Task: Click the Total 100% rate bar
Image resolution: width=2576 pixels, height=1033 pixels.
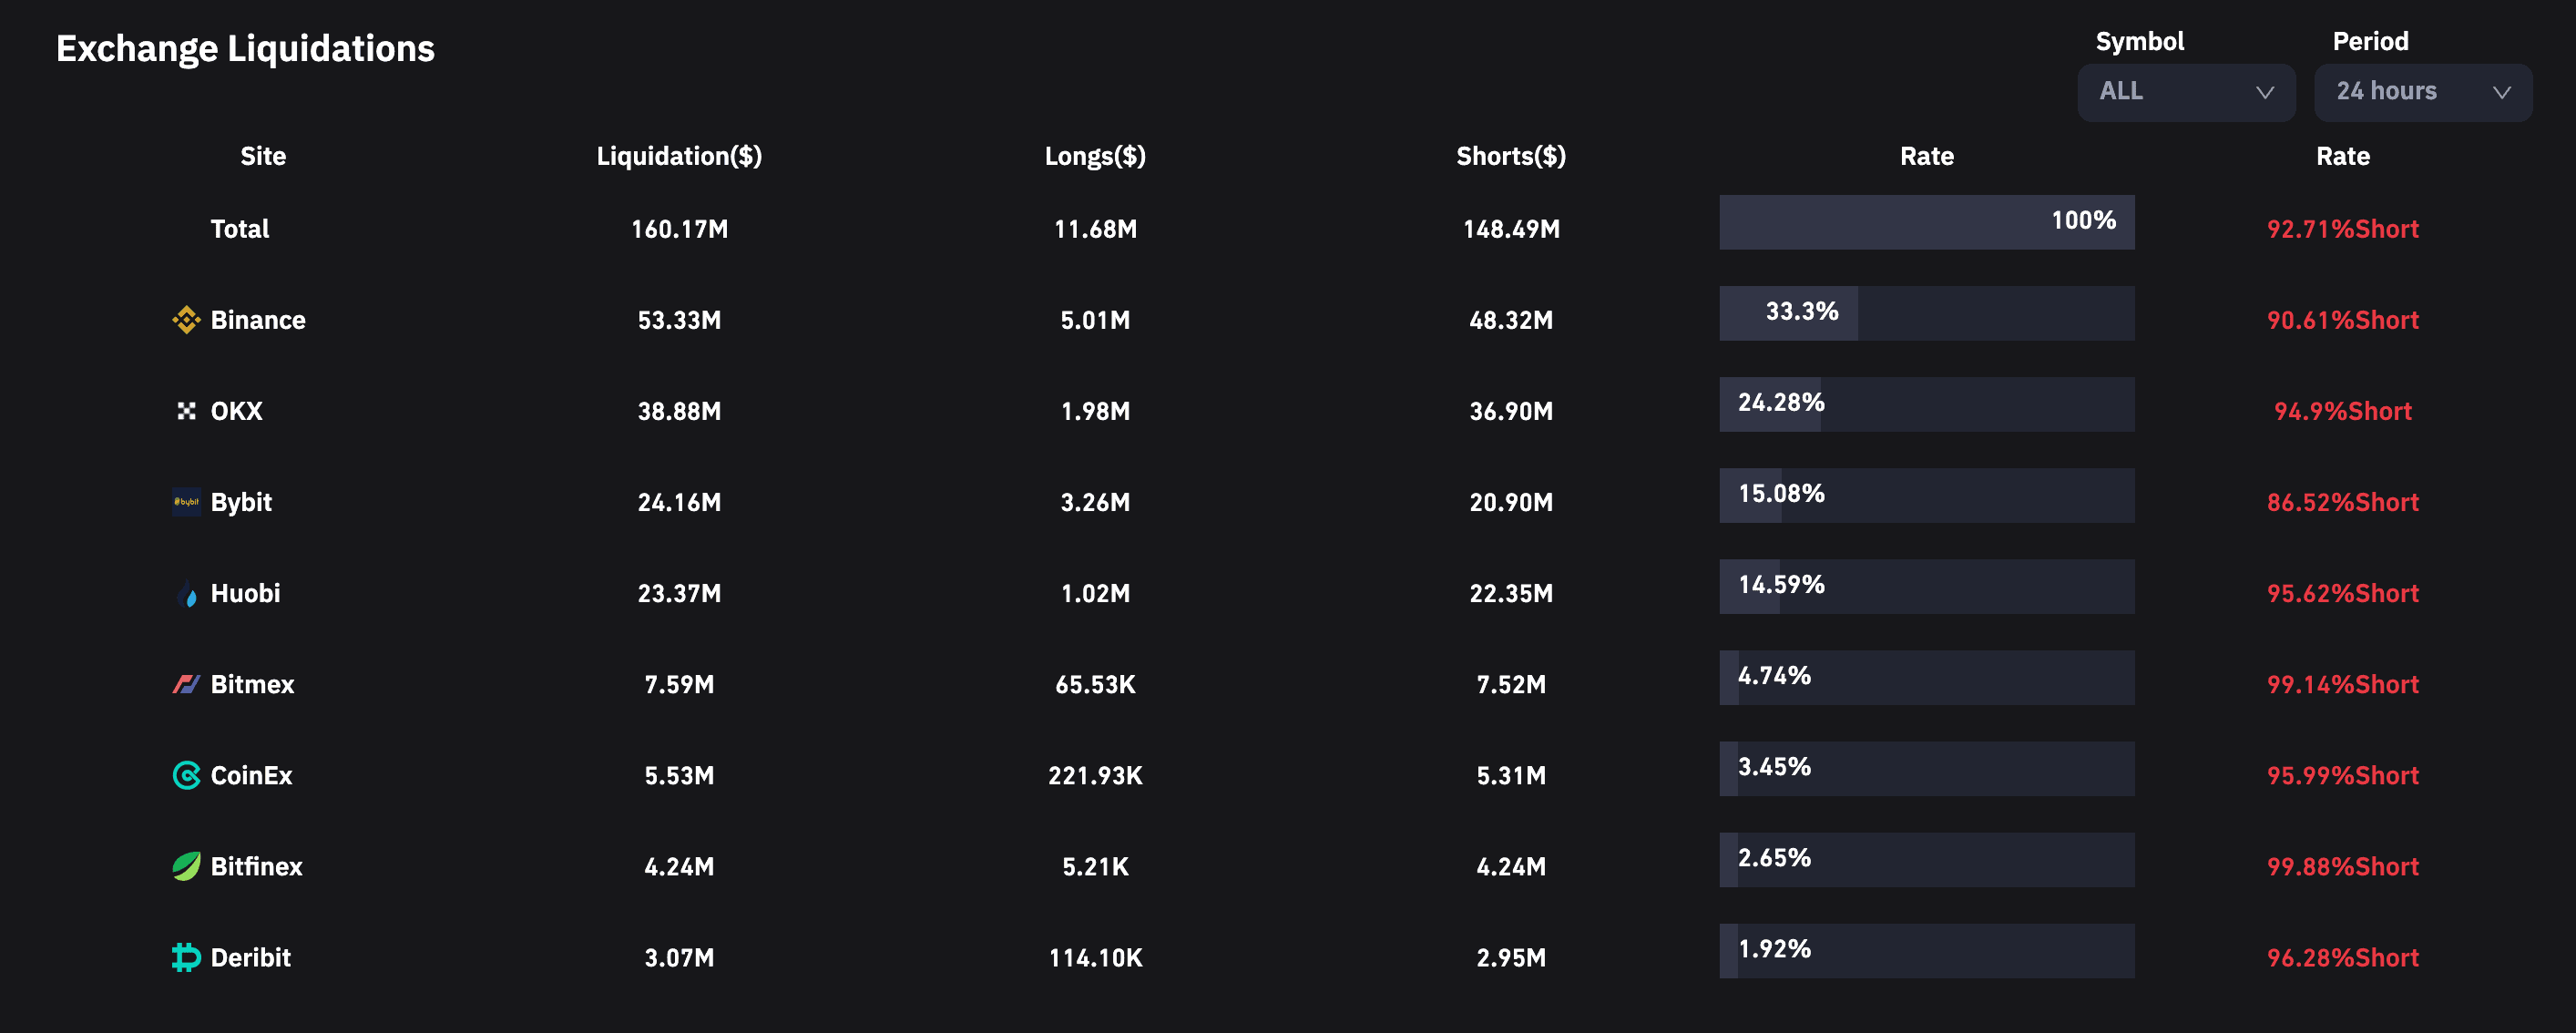Action: click(1926, 222)
